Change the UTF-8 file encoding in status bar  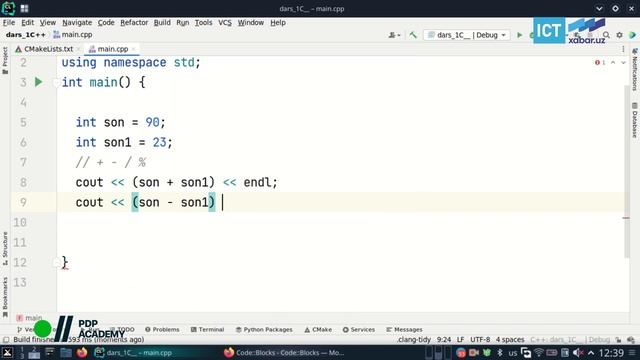tap(480, 340)
